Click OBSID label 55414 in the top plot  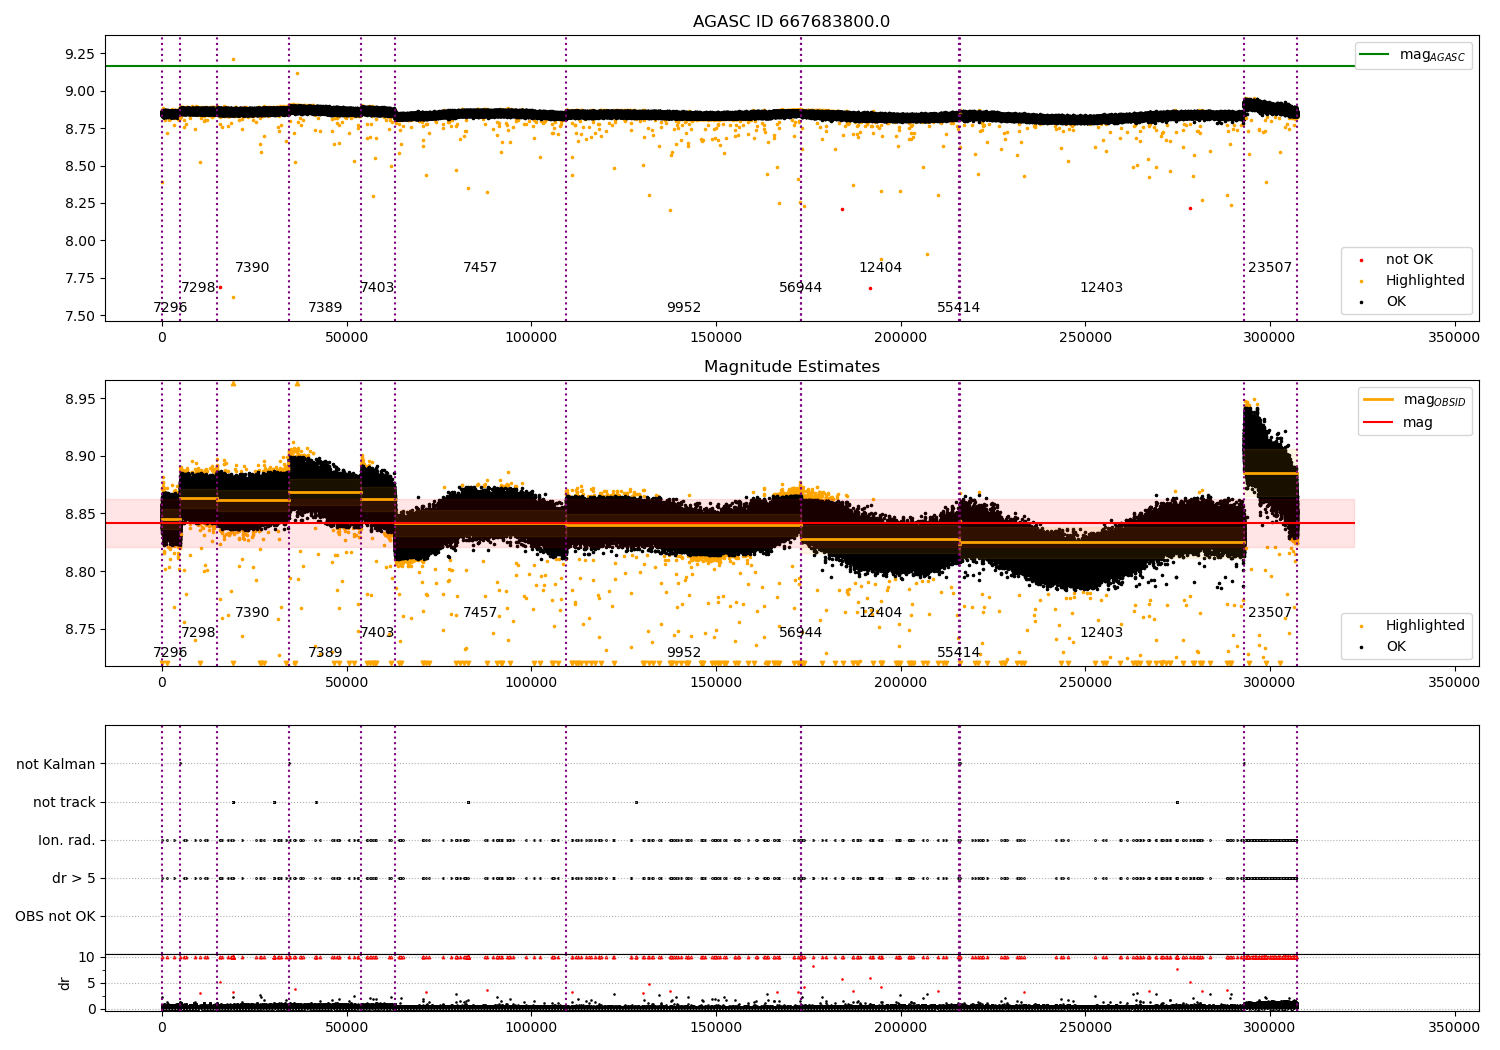(x=959, y=308)
